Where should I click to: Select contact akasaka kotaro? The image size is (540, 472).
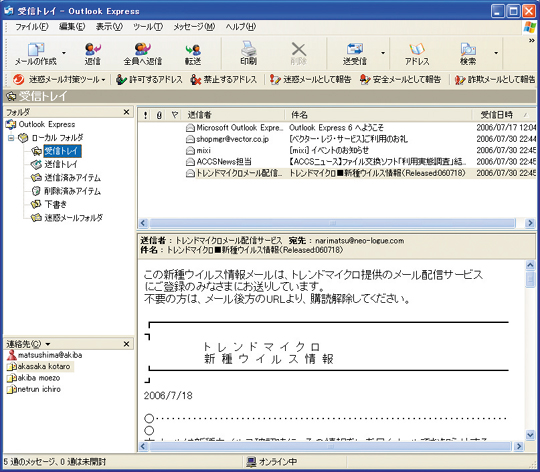point(40,366)
